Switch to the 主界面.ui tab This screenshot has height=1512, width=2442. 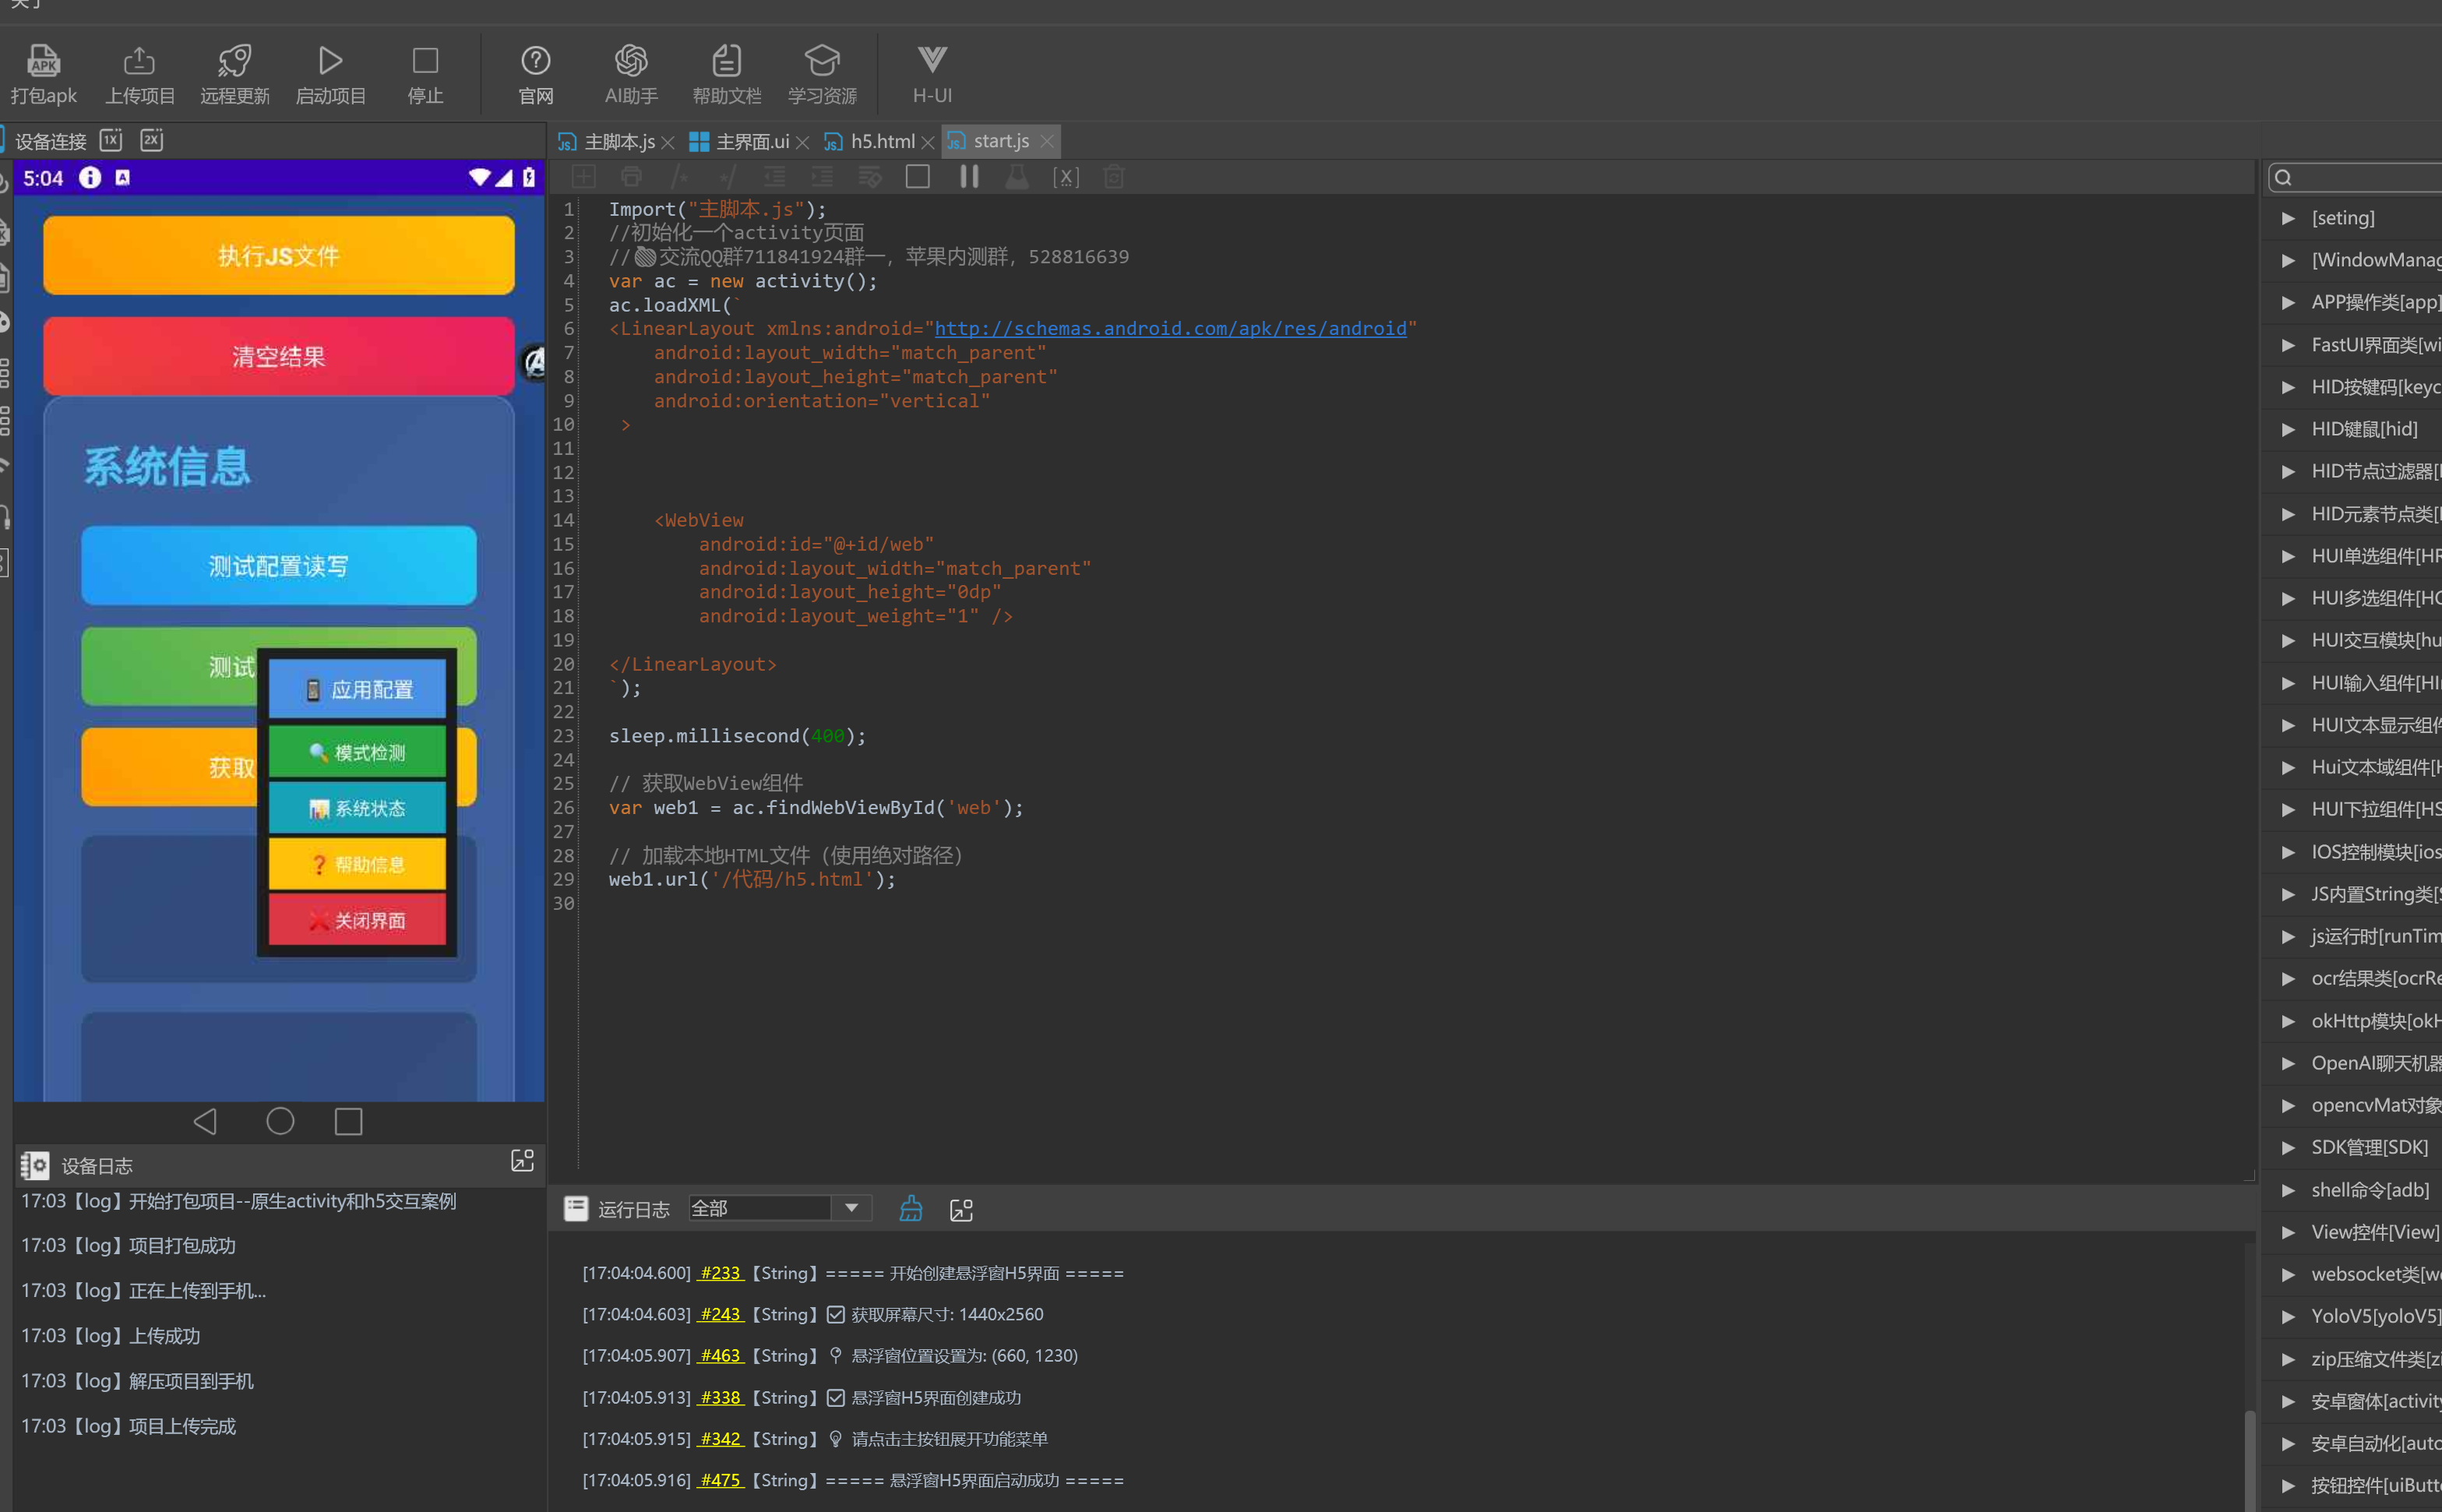point(751,142)
